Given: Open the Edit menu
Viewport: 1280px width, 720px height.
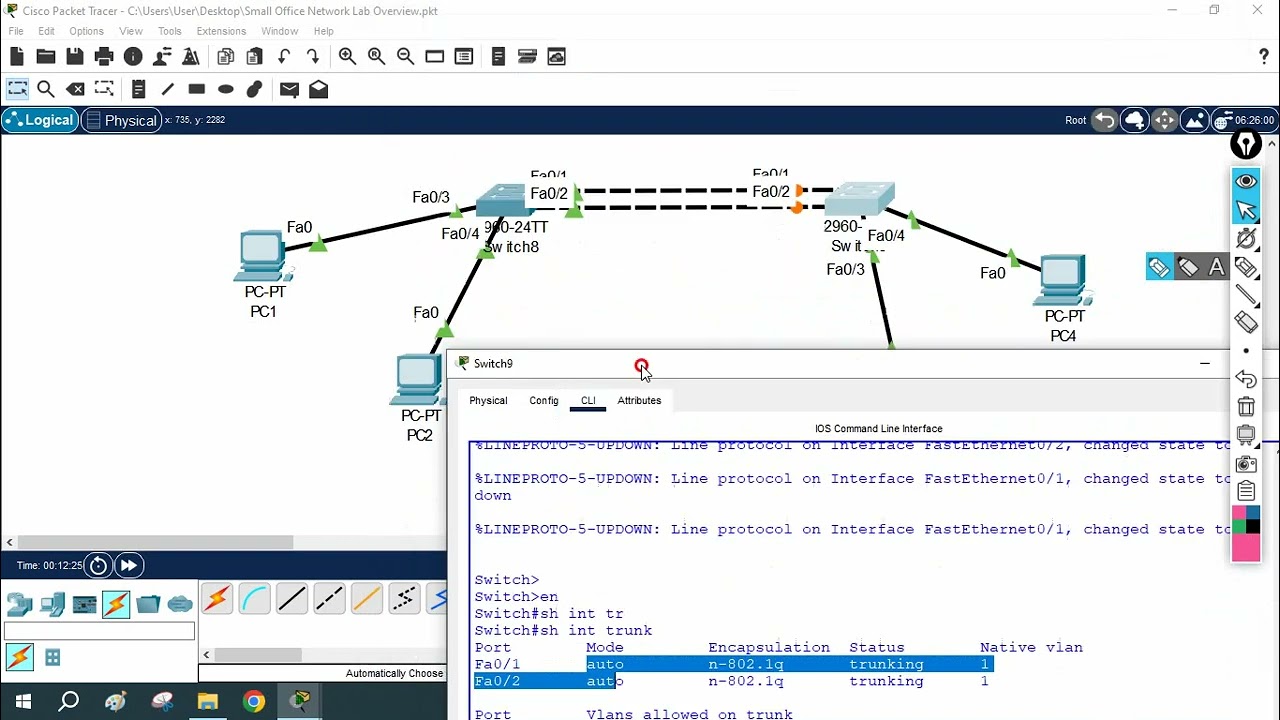Looking at the screenshot, I should click(x=47, y=31).
